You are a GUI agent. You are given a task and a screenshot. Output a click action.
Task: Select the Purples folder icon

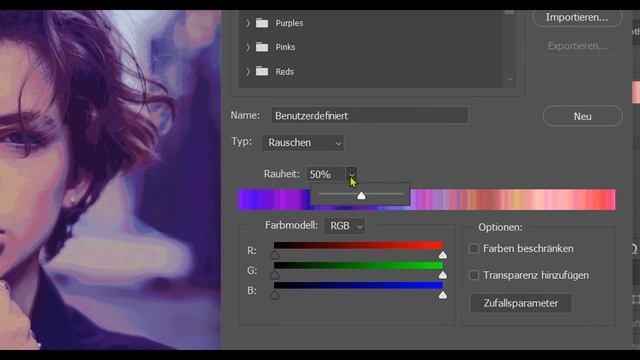click(262, 23)
